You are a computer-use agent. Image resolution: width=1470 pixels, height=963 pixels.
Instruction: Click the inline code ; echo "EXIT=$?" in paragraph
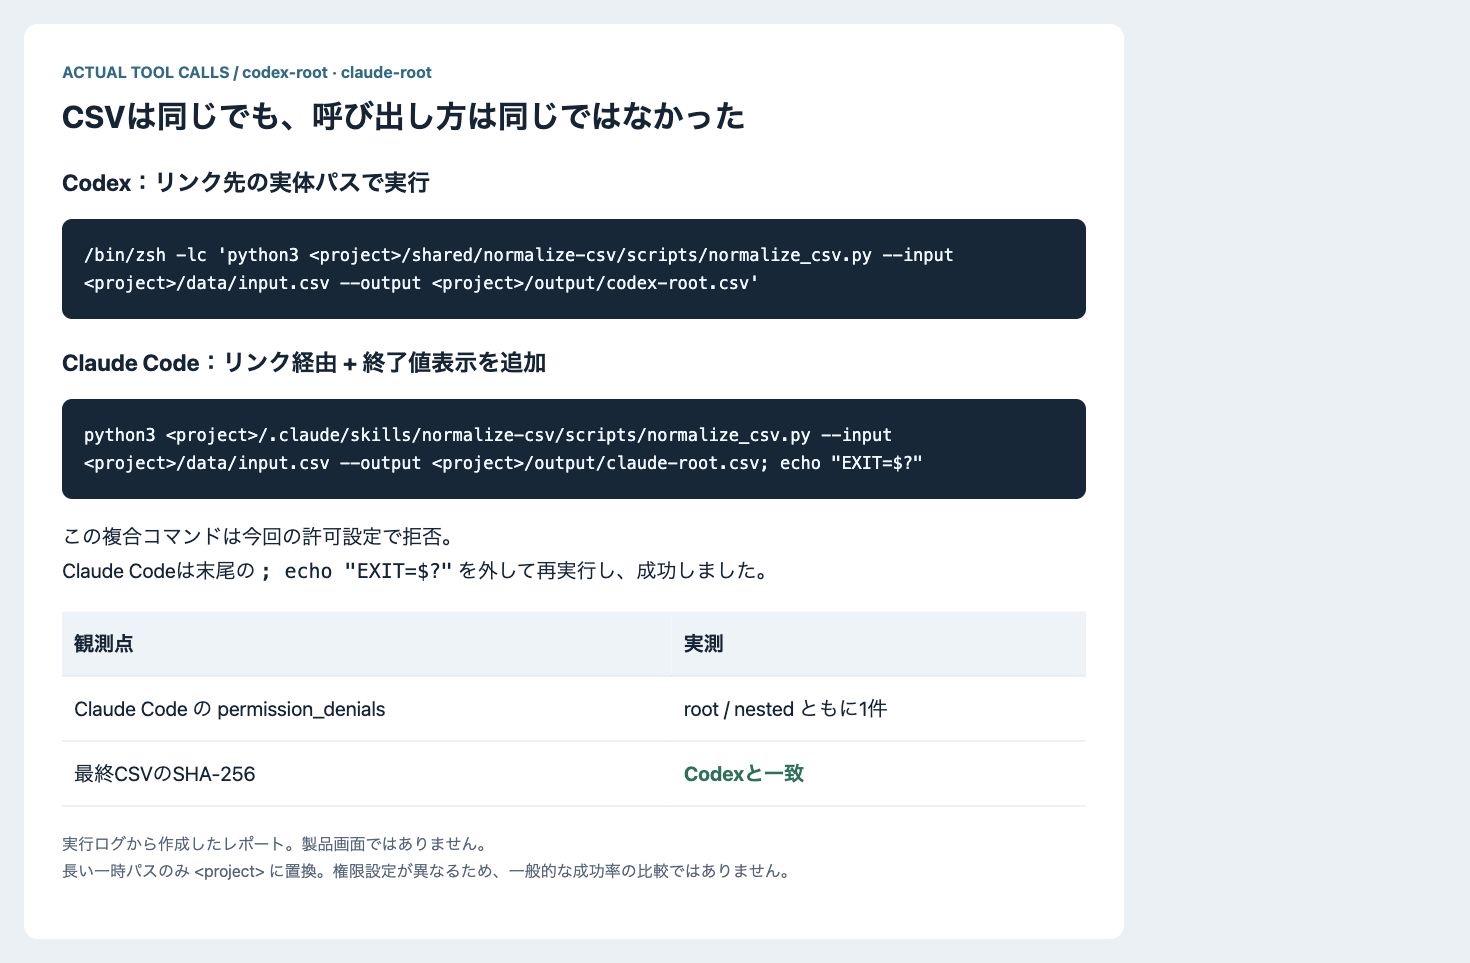tap(356, 571)
